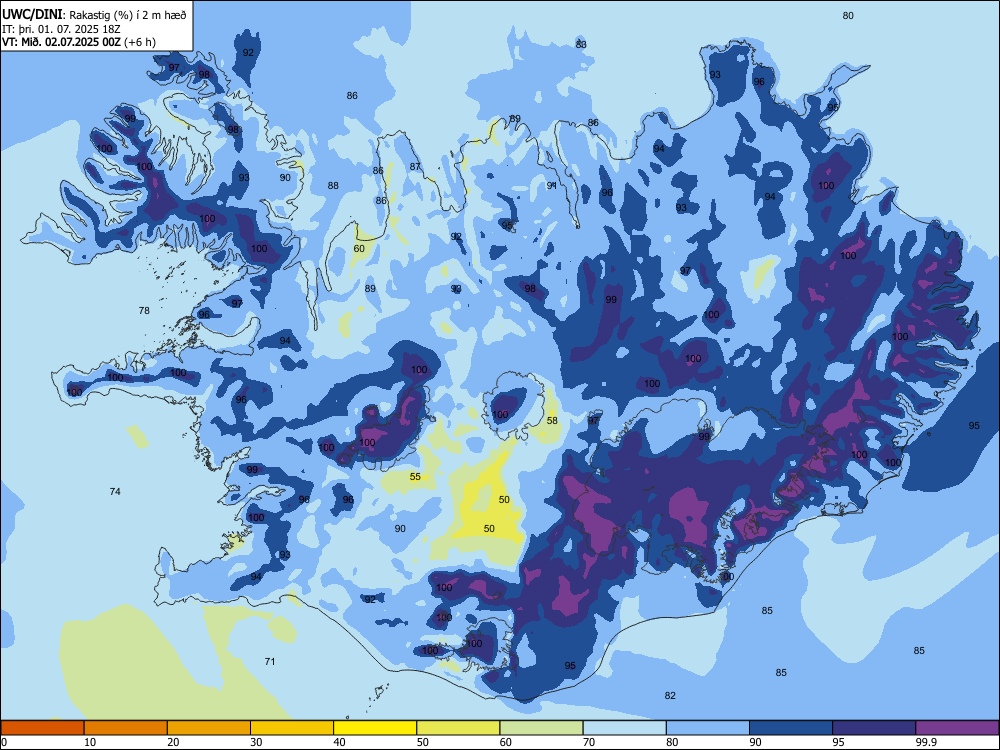Click the '87' humidity value on the map
Screen dimensions: 1000x750
pos(415,166)
